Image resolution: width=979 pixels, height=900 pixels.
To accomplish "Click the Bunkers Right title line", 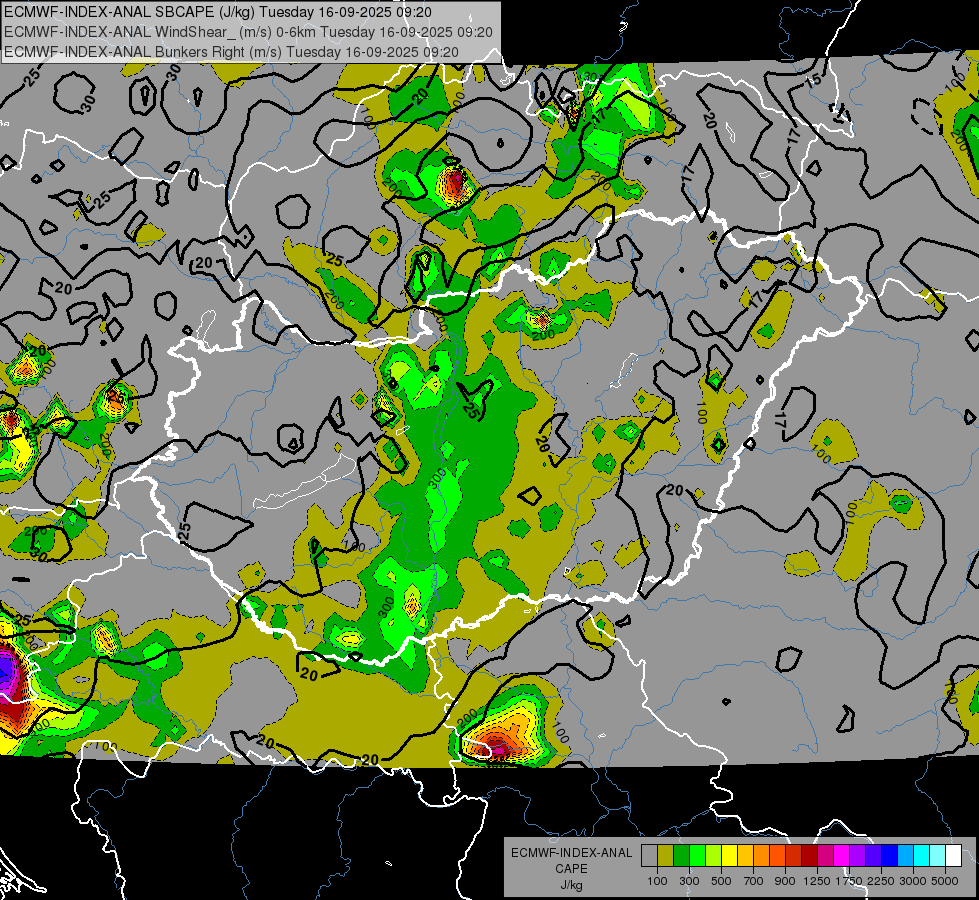I will pyautogui.click(x=231, y=52).
